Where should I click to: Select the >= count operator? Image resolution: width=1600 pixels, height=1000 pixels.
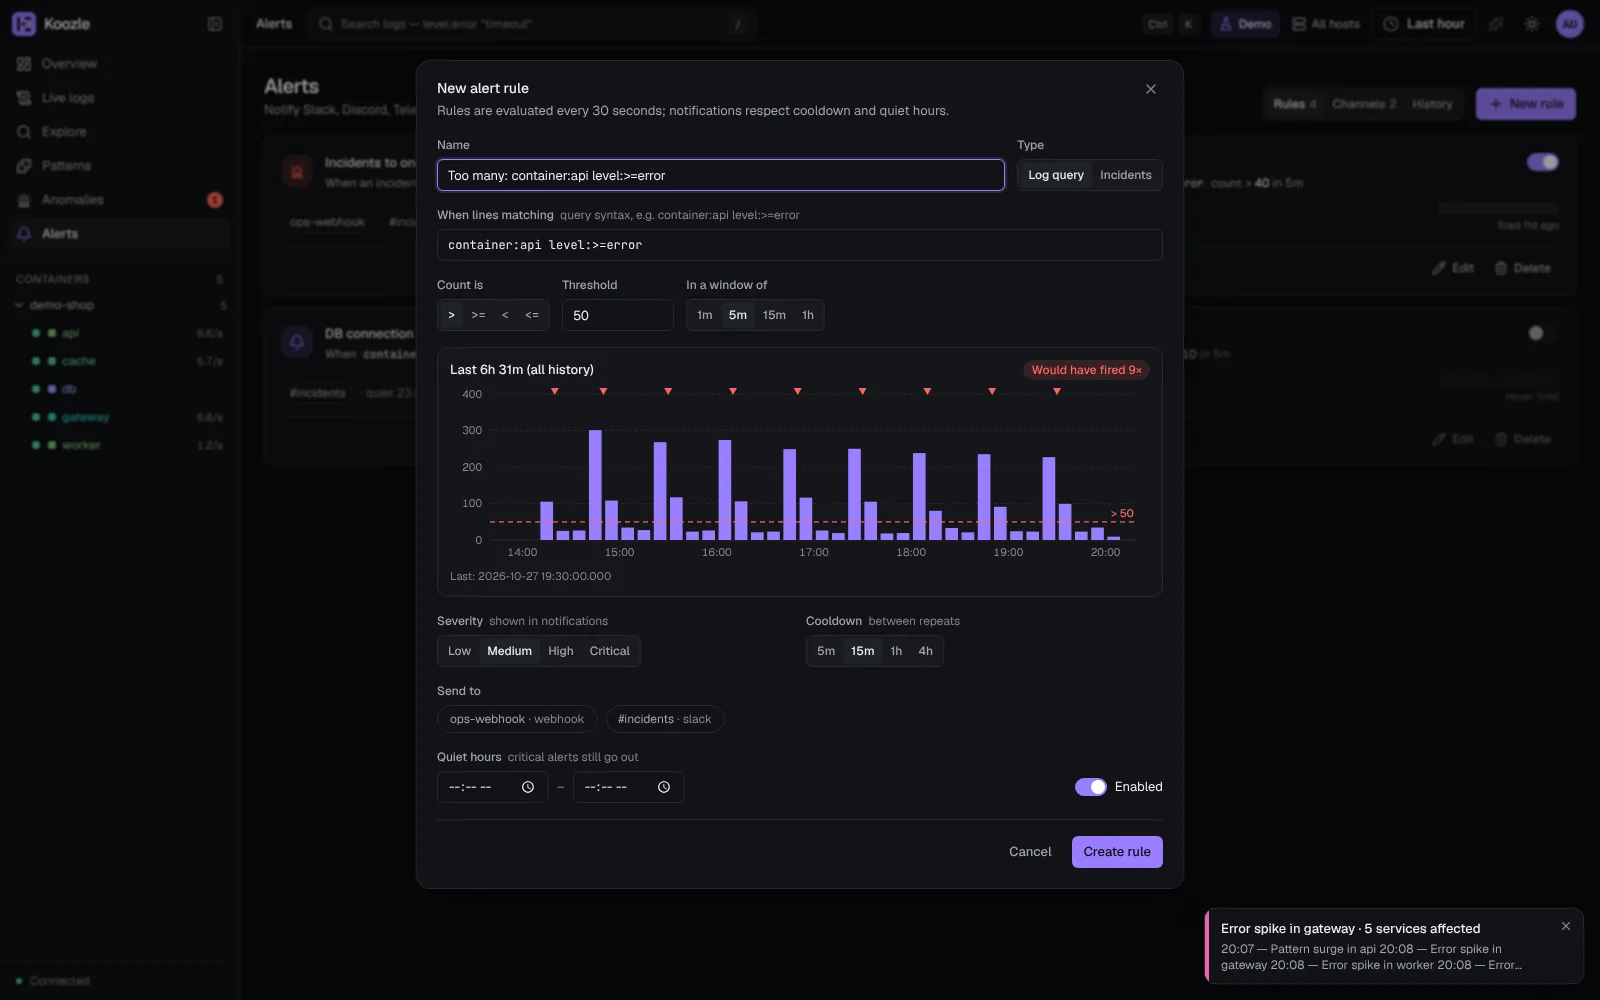pyautogui.click(x=478, y=315)
